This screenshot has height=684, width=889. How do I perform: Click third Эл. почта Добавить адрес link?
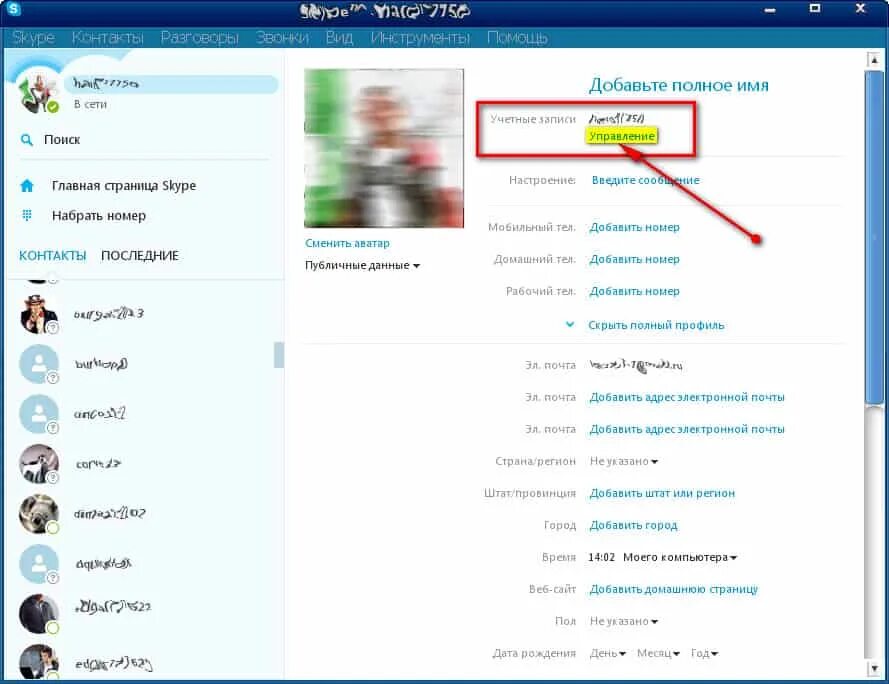[x=687, y=429]
